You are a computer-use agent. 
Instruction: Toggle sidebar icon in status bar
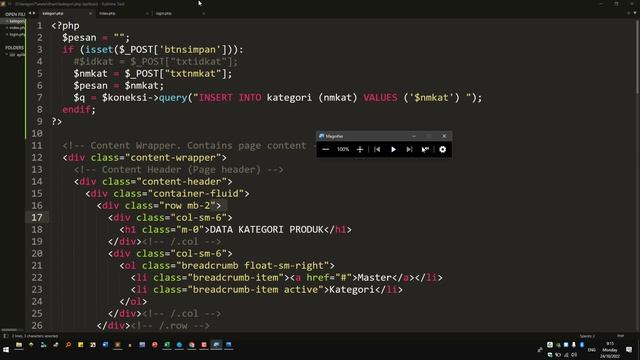5,336
